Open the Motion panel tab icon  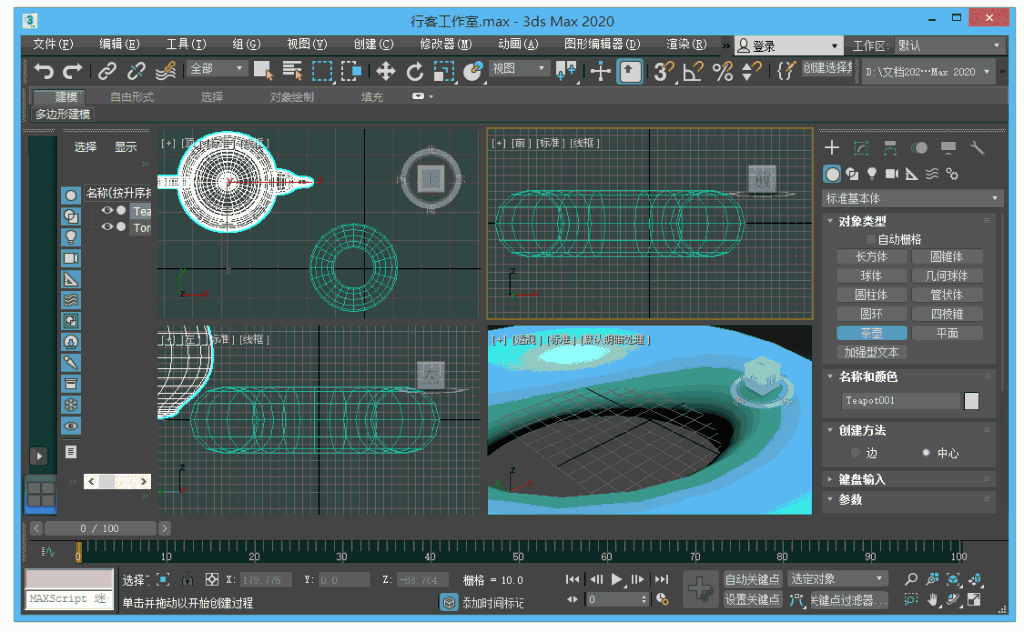coord(920,148)
